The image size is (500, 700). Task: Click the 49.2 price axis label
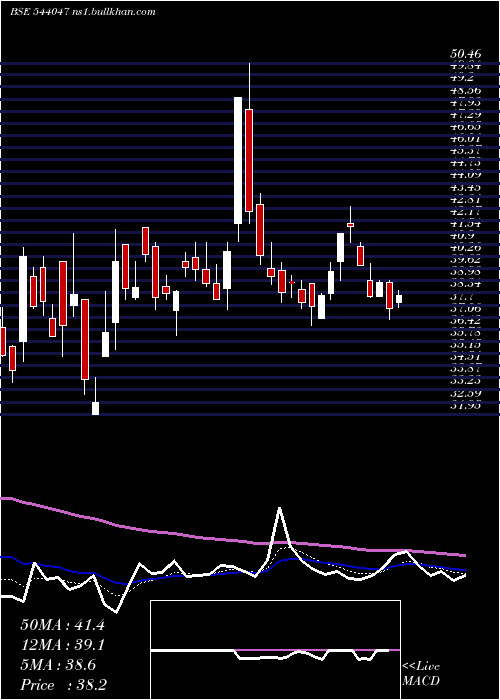tap(462, 78)
